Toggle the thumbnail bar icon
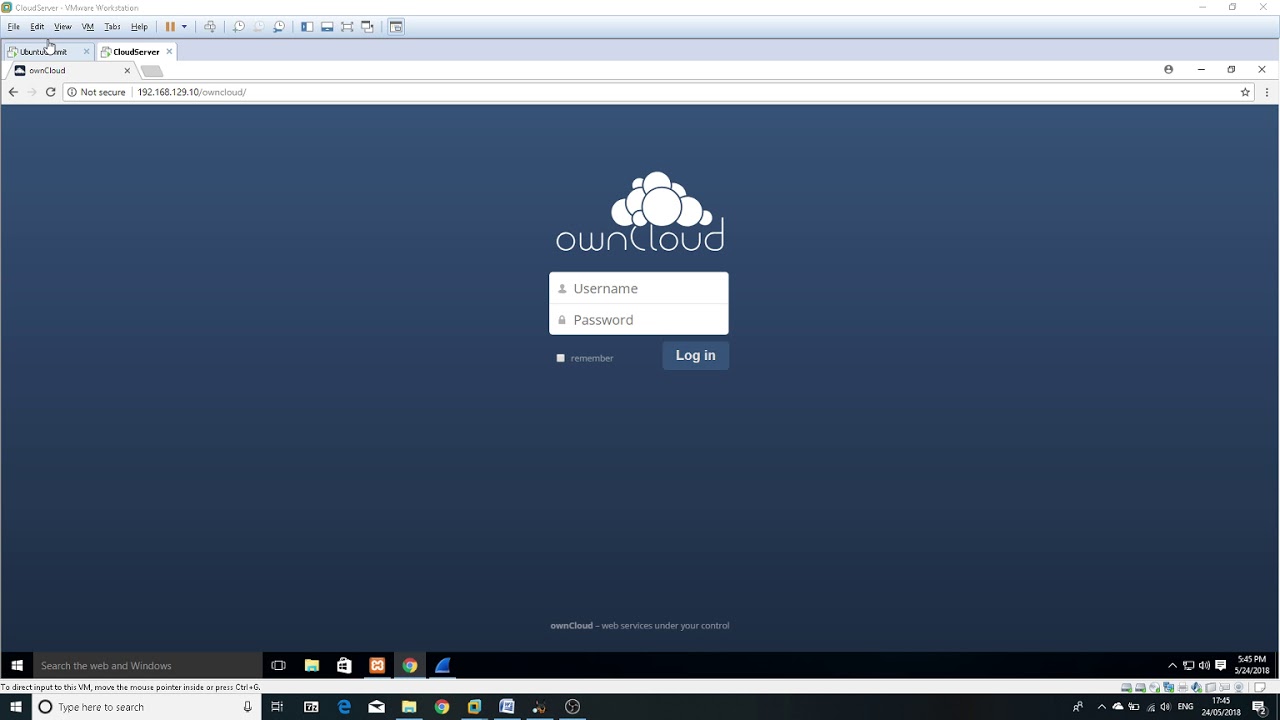Screen dimensions: 1280x720 tap(327, 27)
